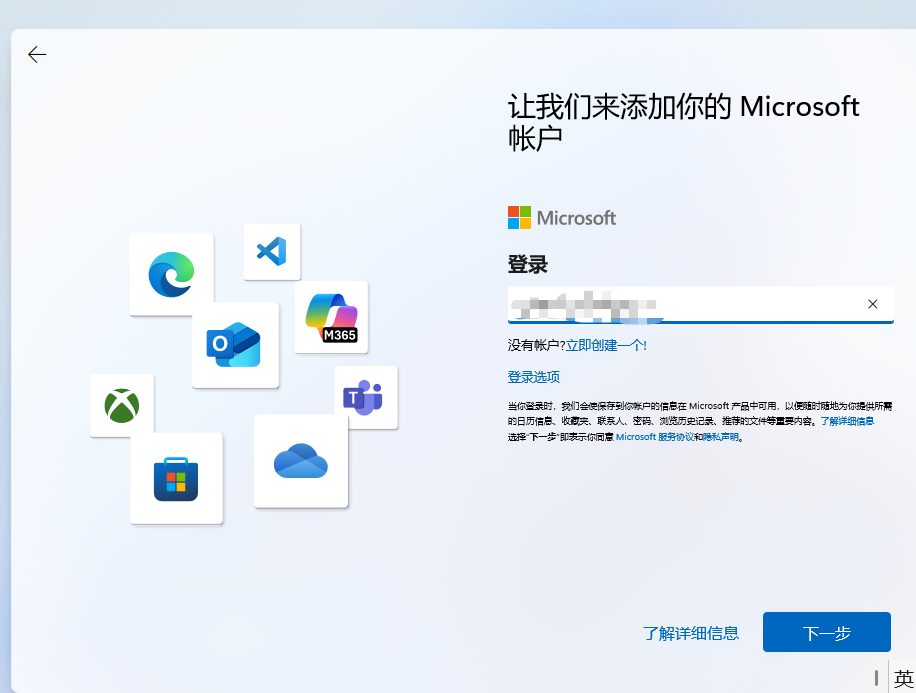
Task: Open 登录选项 sign-in options link
Action: [533, 377]
